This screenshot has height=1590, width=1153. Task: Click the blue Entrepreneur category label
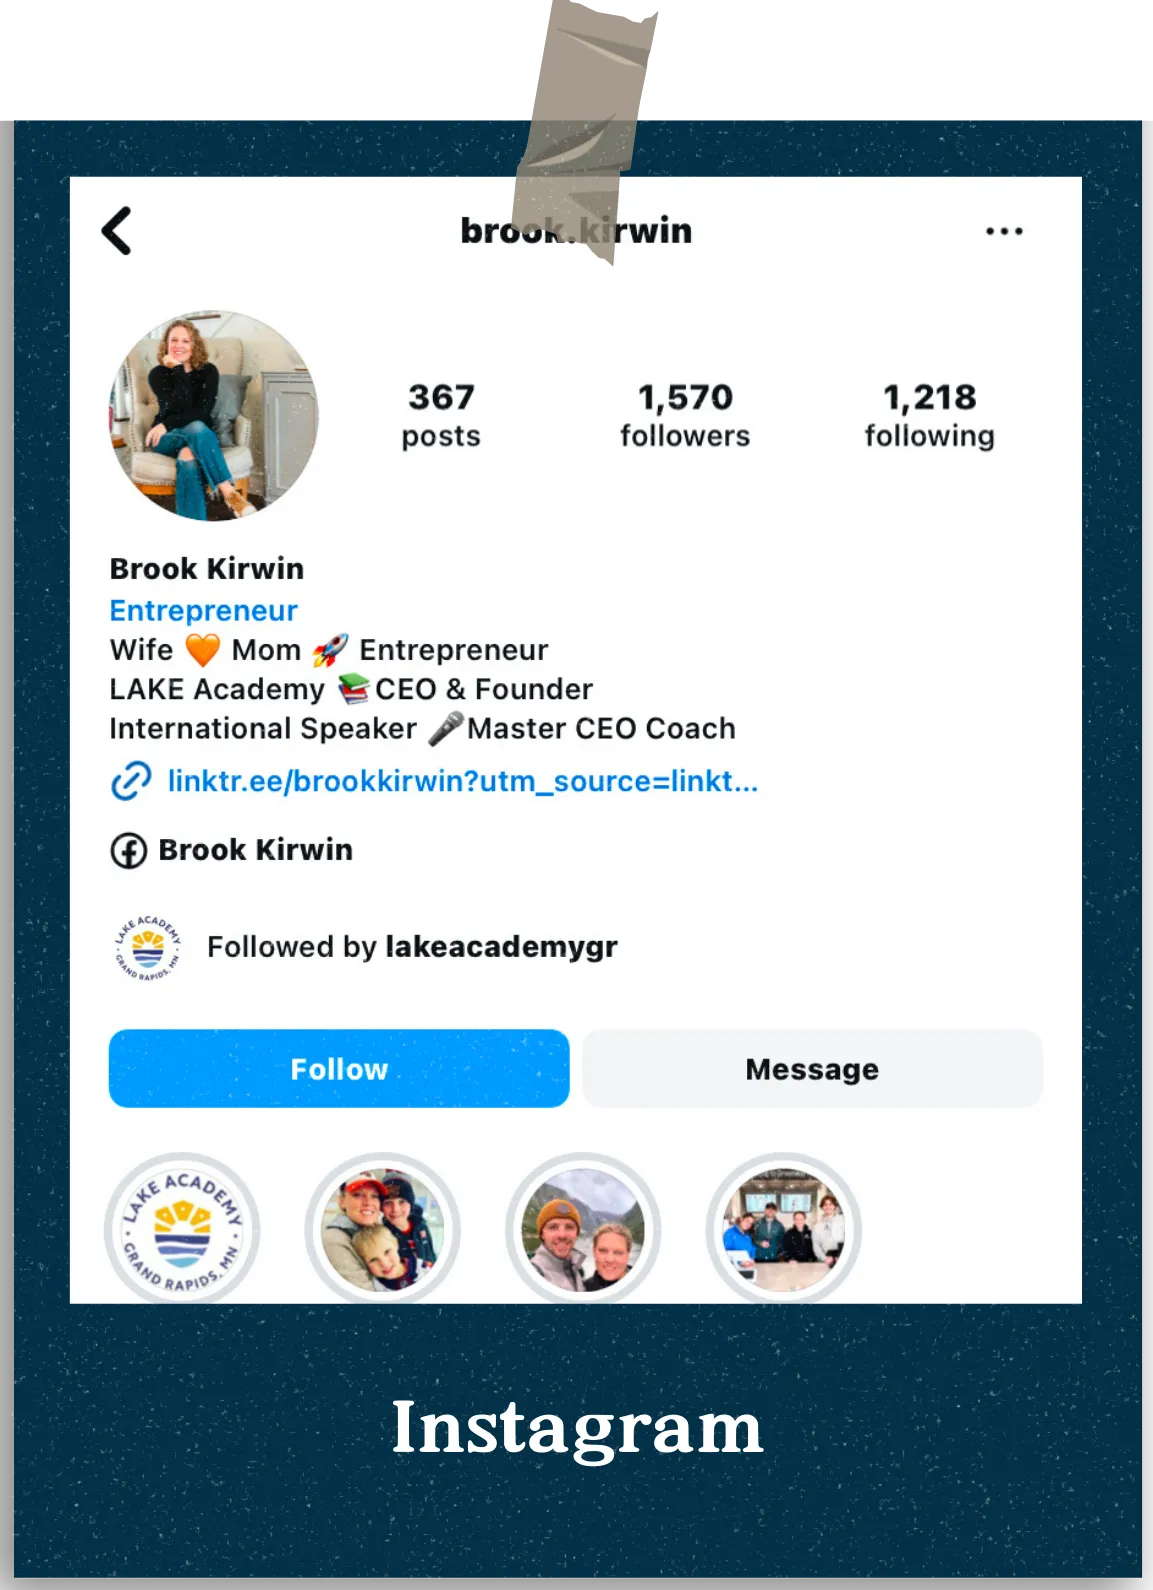click(x=204, y=610)
